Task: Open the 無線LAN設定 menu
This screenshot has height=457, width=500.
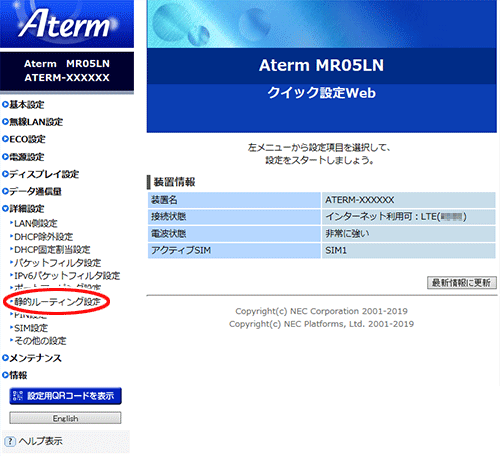Action: 36,122
